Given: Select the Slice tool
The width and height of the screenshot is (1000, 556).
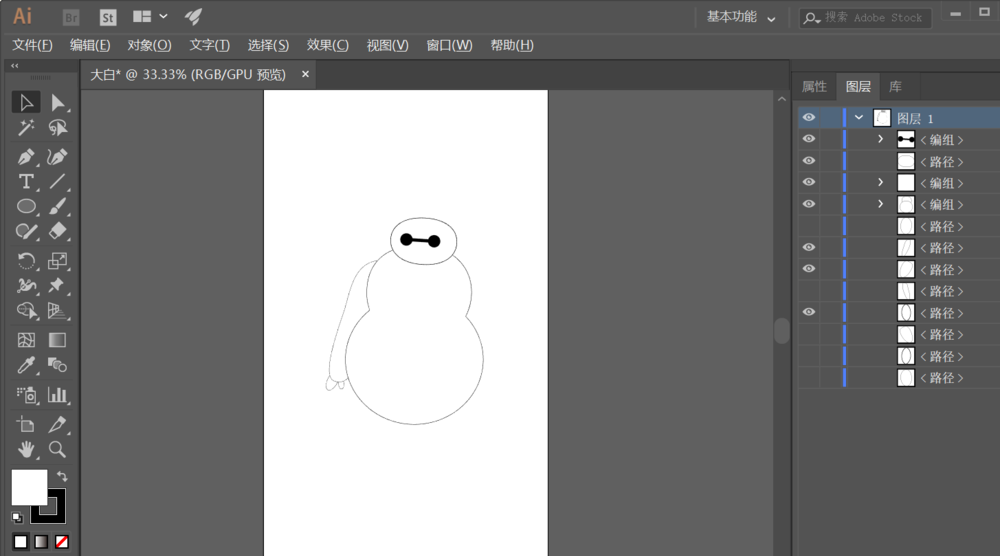Looking at the screenshot, I should pyautogui.click(x=57, y=425).
